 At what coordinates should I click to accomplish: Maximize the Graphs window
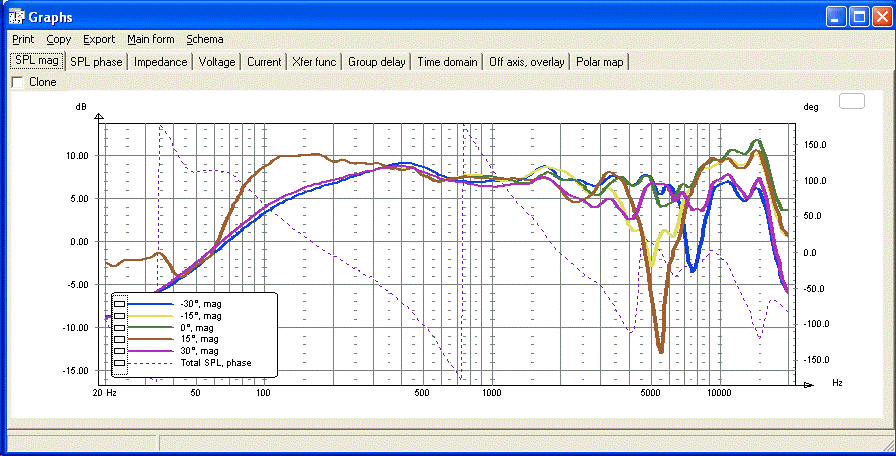tap(859, 17)
